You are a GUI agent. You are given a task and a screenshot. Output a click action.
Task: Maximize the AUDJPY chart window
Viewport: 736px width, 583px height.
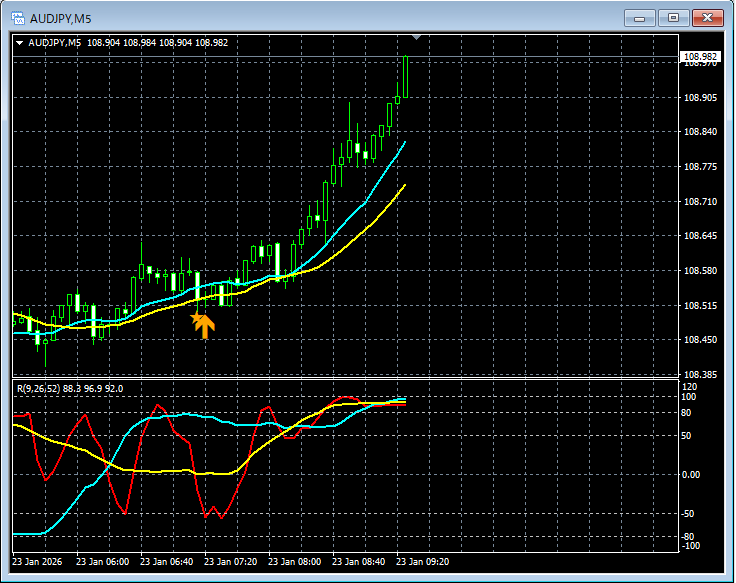[673, 18]
